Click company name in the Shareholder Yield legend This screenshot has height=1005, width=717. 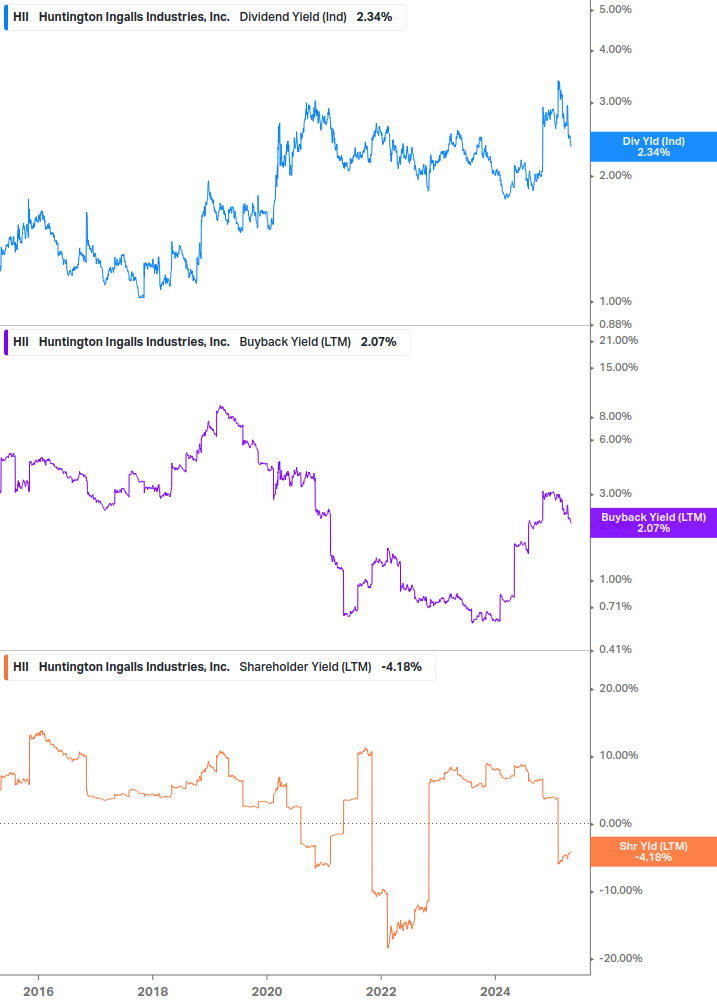[134, 667]
